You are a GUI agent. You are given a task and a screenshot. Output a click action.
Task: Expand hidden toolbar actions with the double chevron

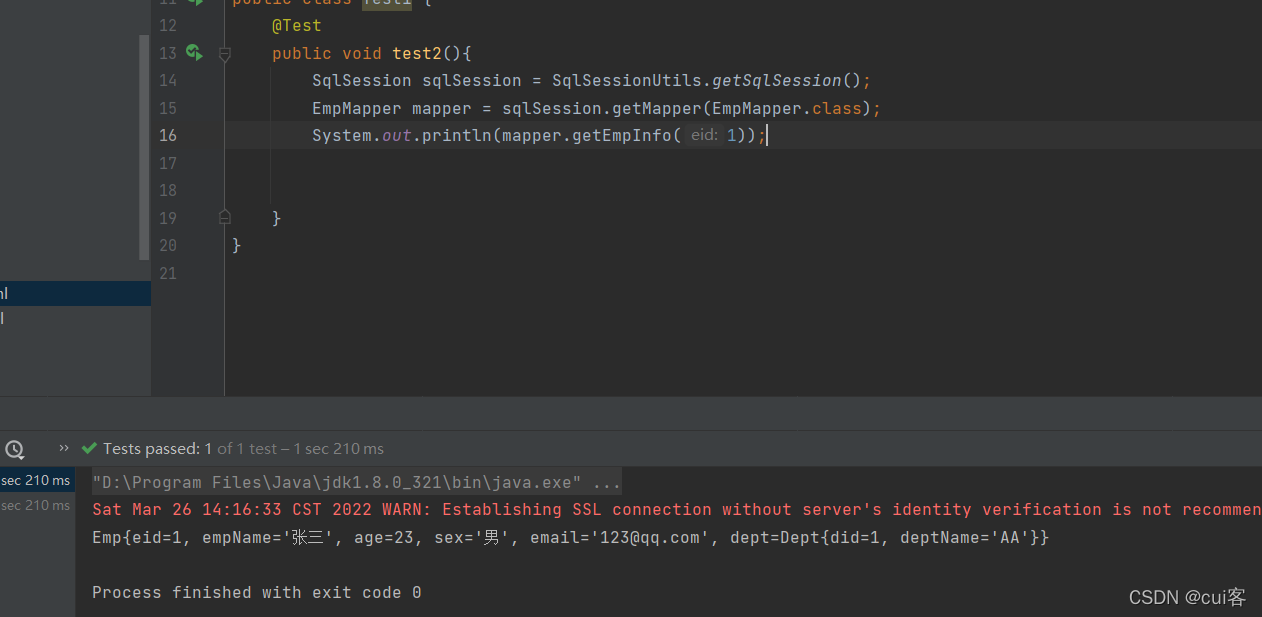pyautogui.click(x=64, y=448)
